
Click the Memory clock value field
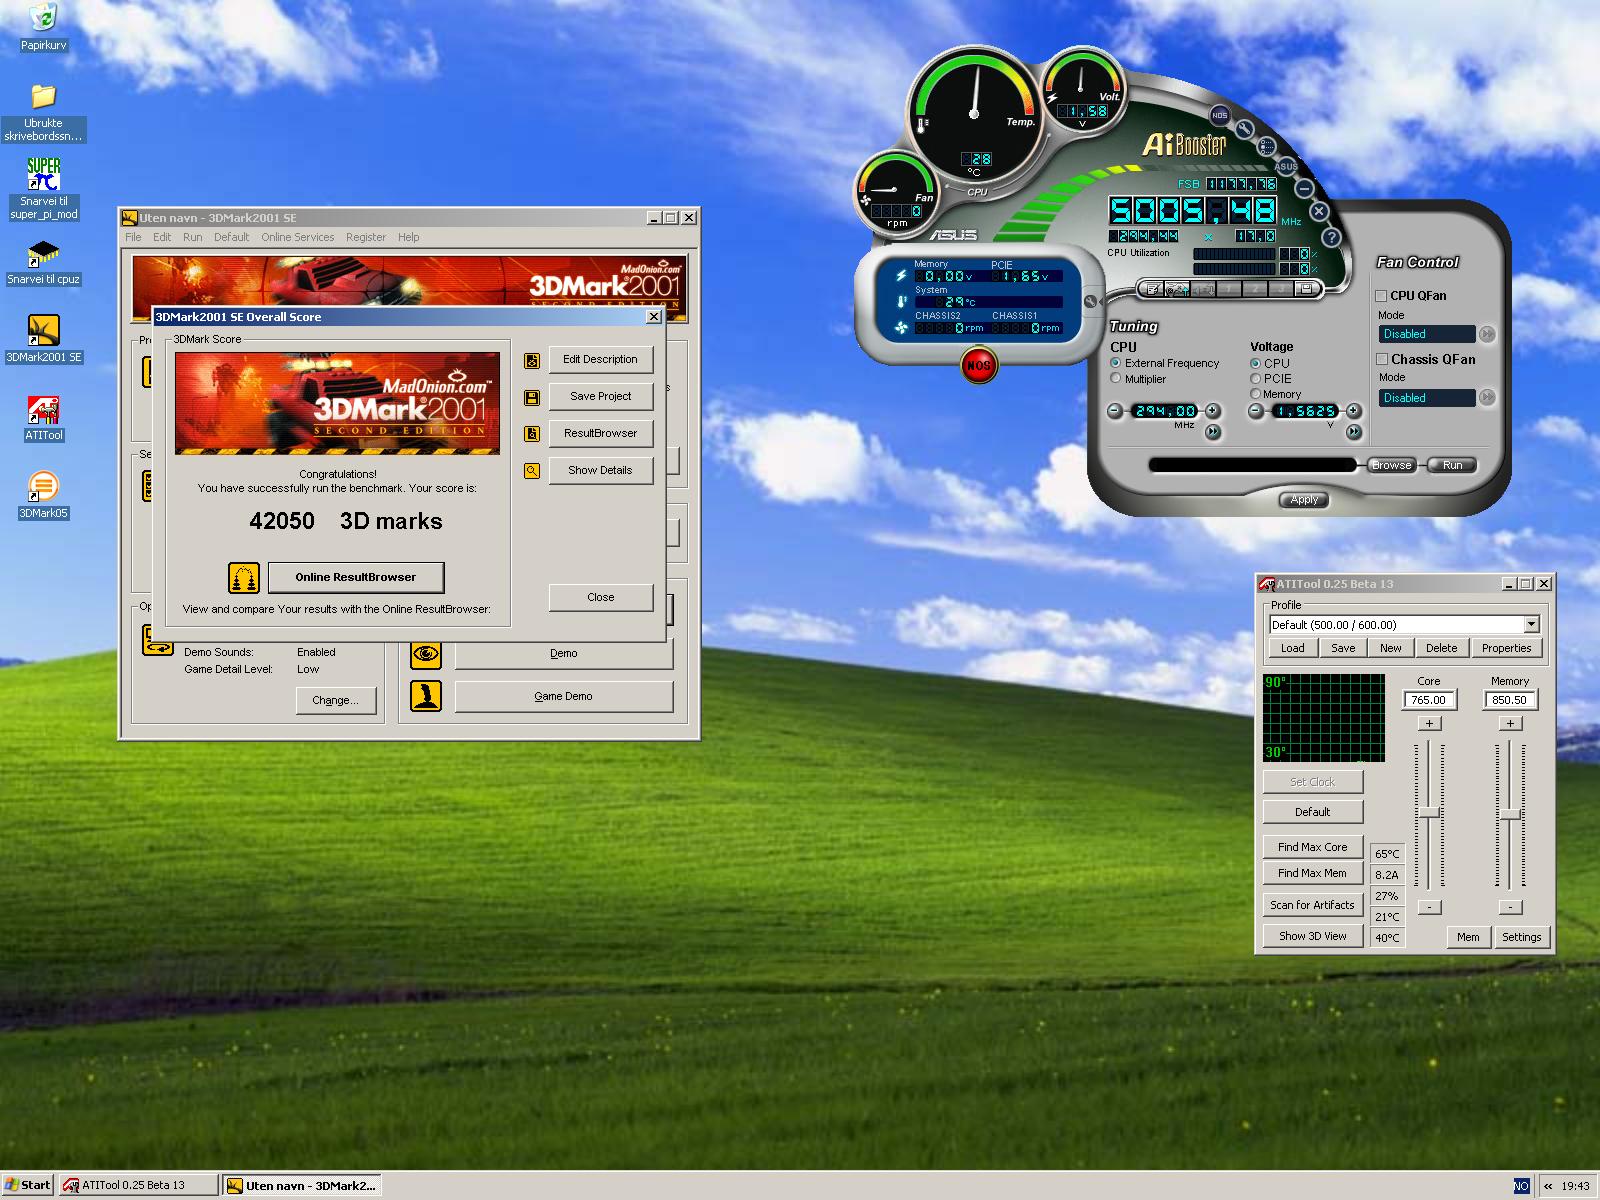1510,700
